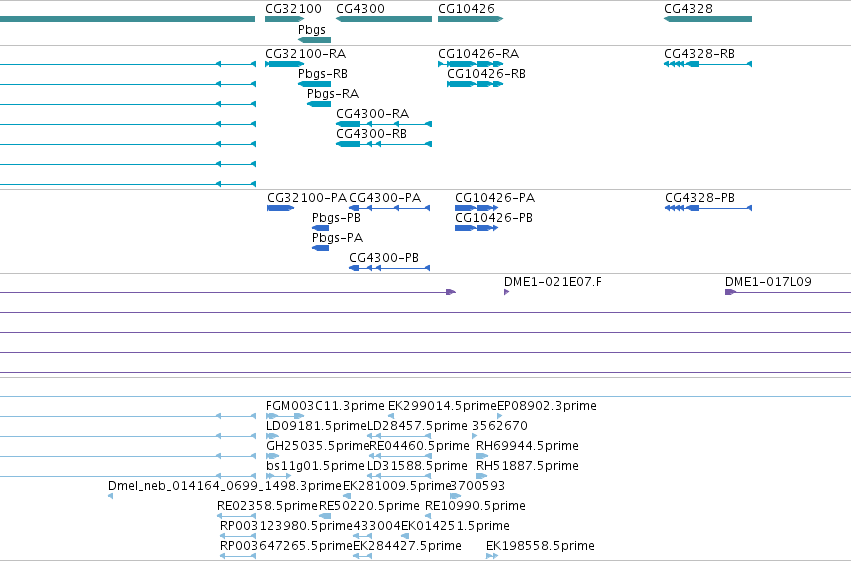Select the 3700593 feature label
Image resolution: width=851 pixels, height=561 pixels.
(478, 486)
